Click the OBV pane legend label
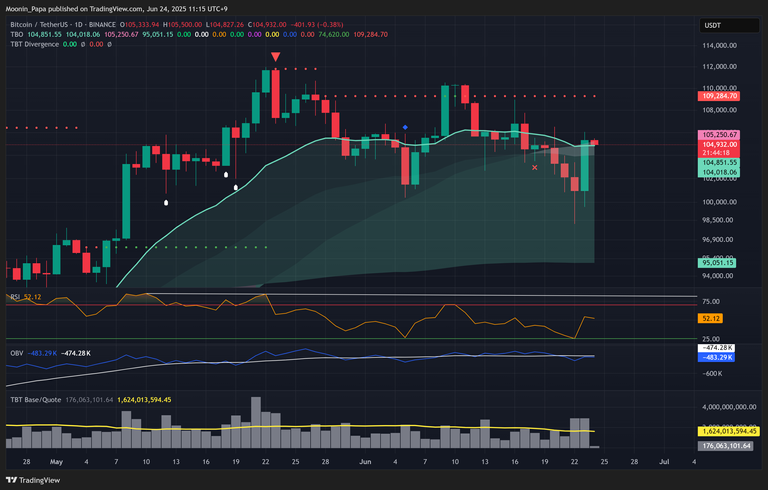 click(15, 353)
